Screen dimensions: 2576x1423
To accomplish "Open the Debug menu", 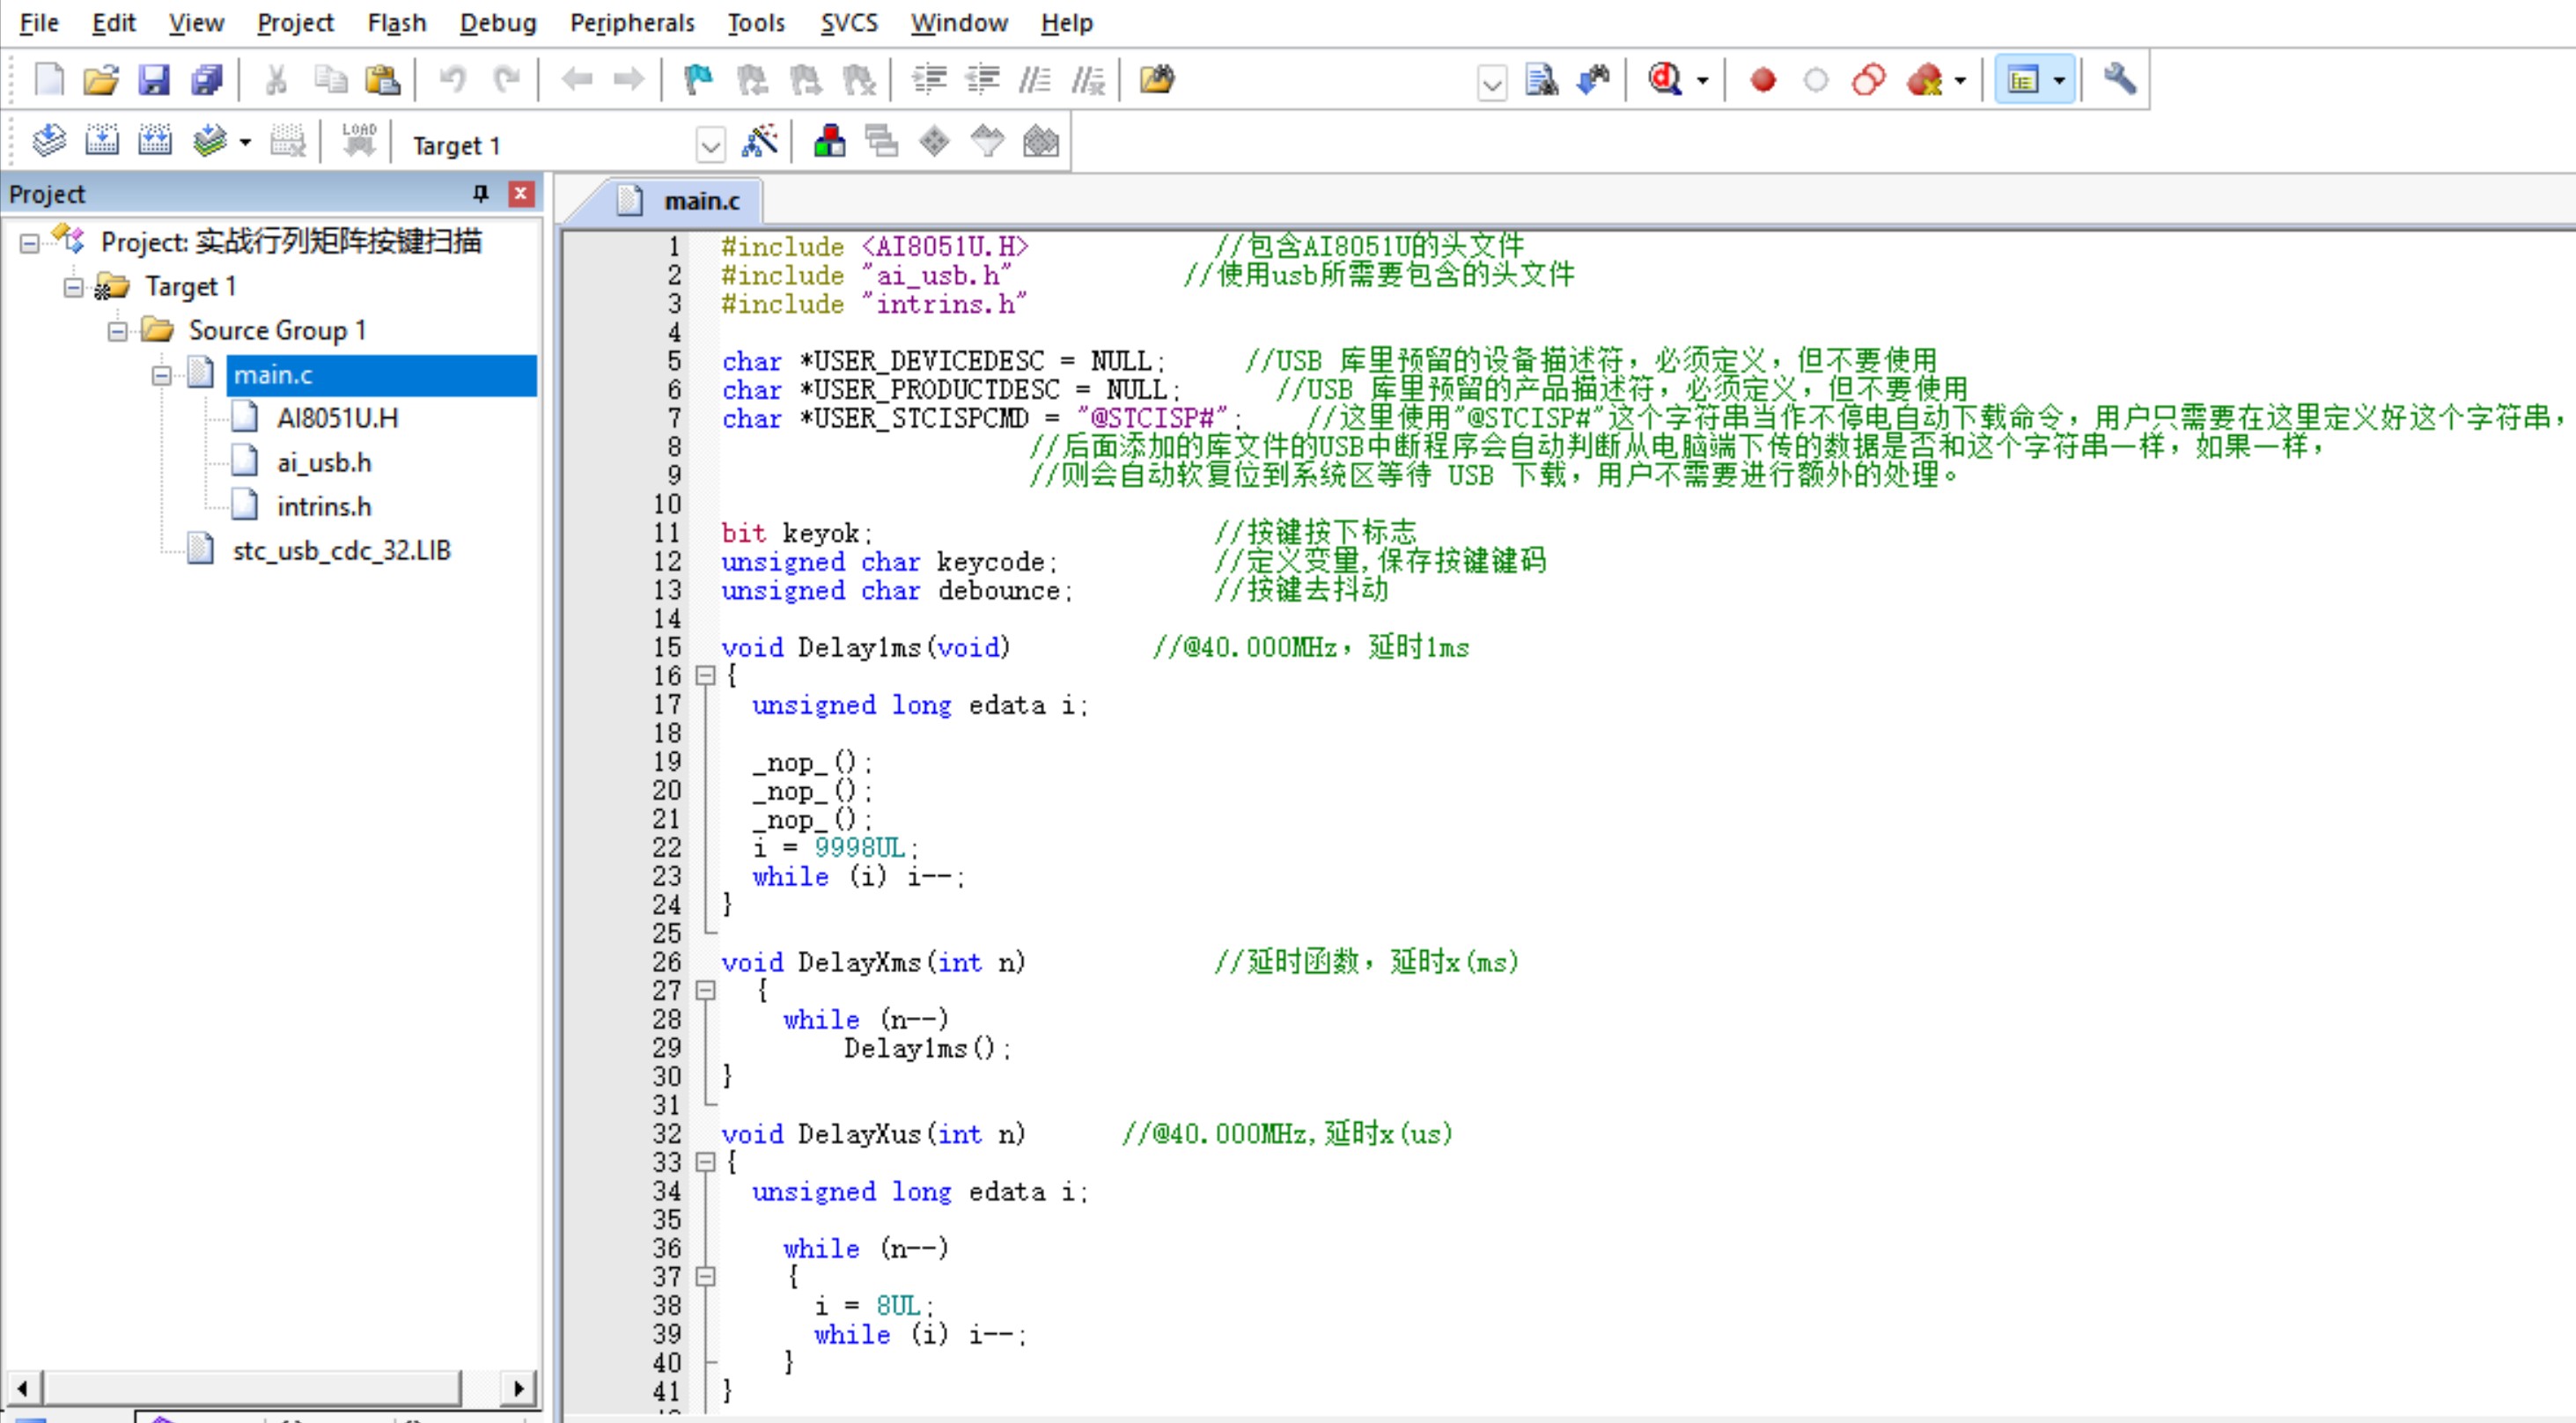I will click(498, 22).
